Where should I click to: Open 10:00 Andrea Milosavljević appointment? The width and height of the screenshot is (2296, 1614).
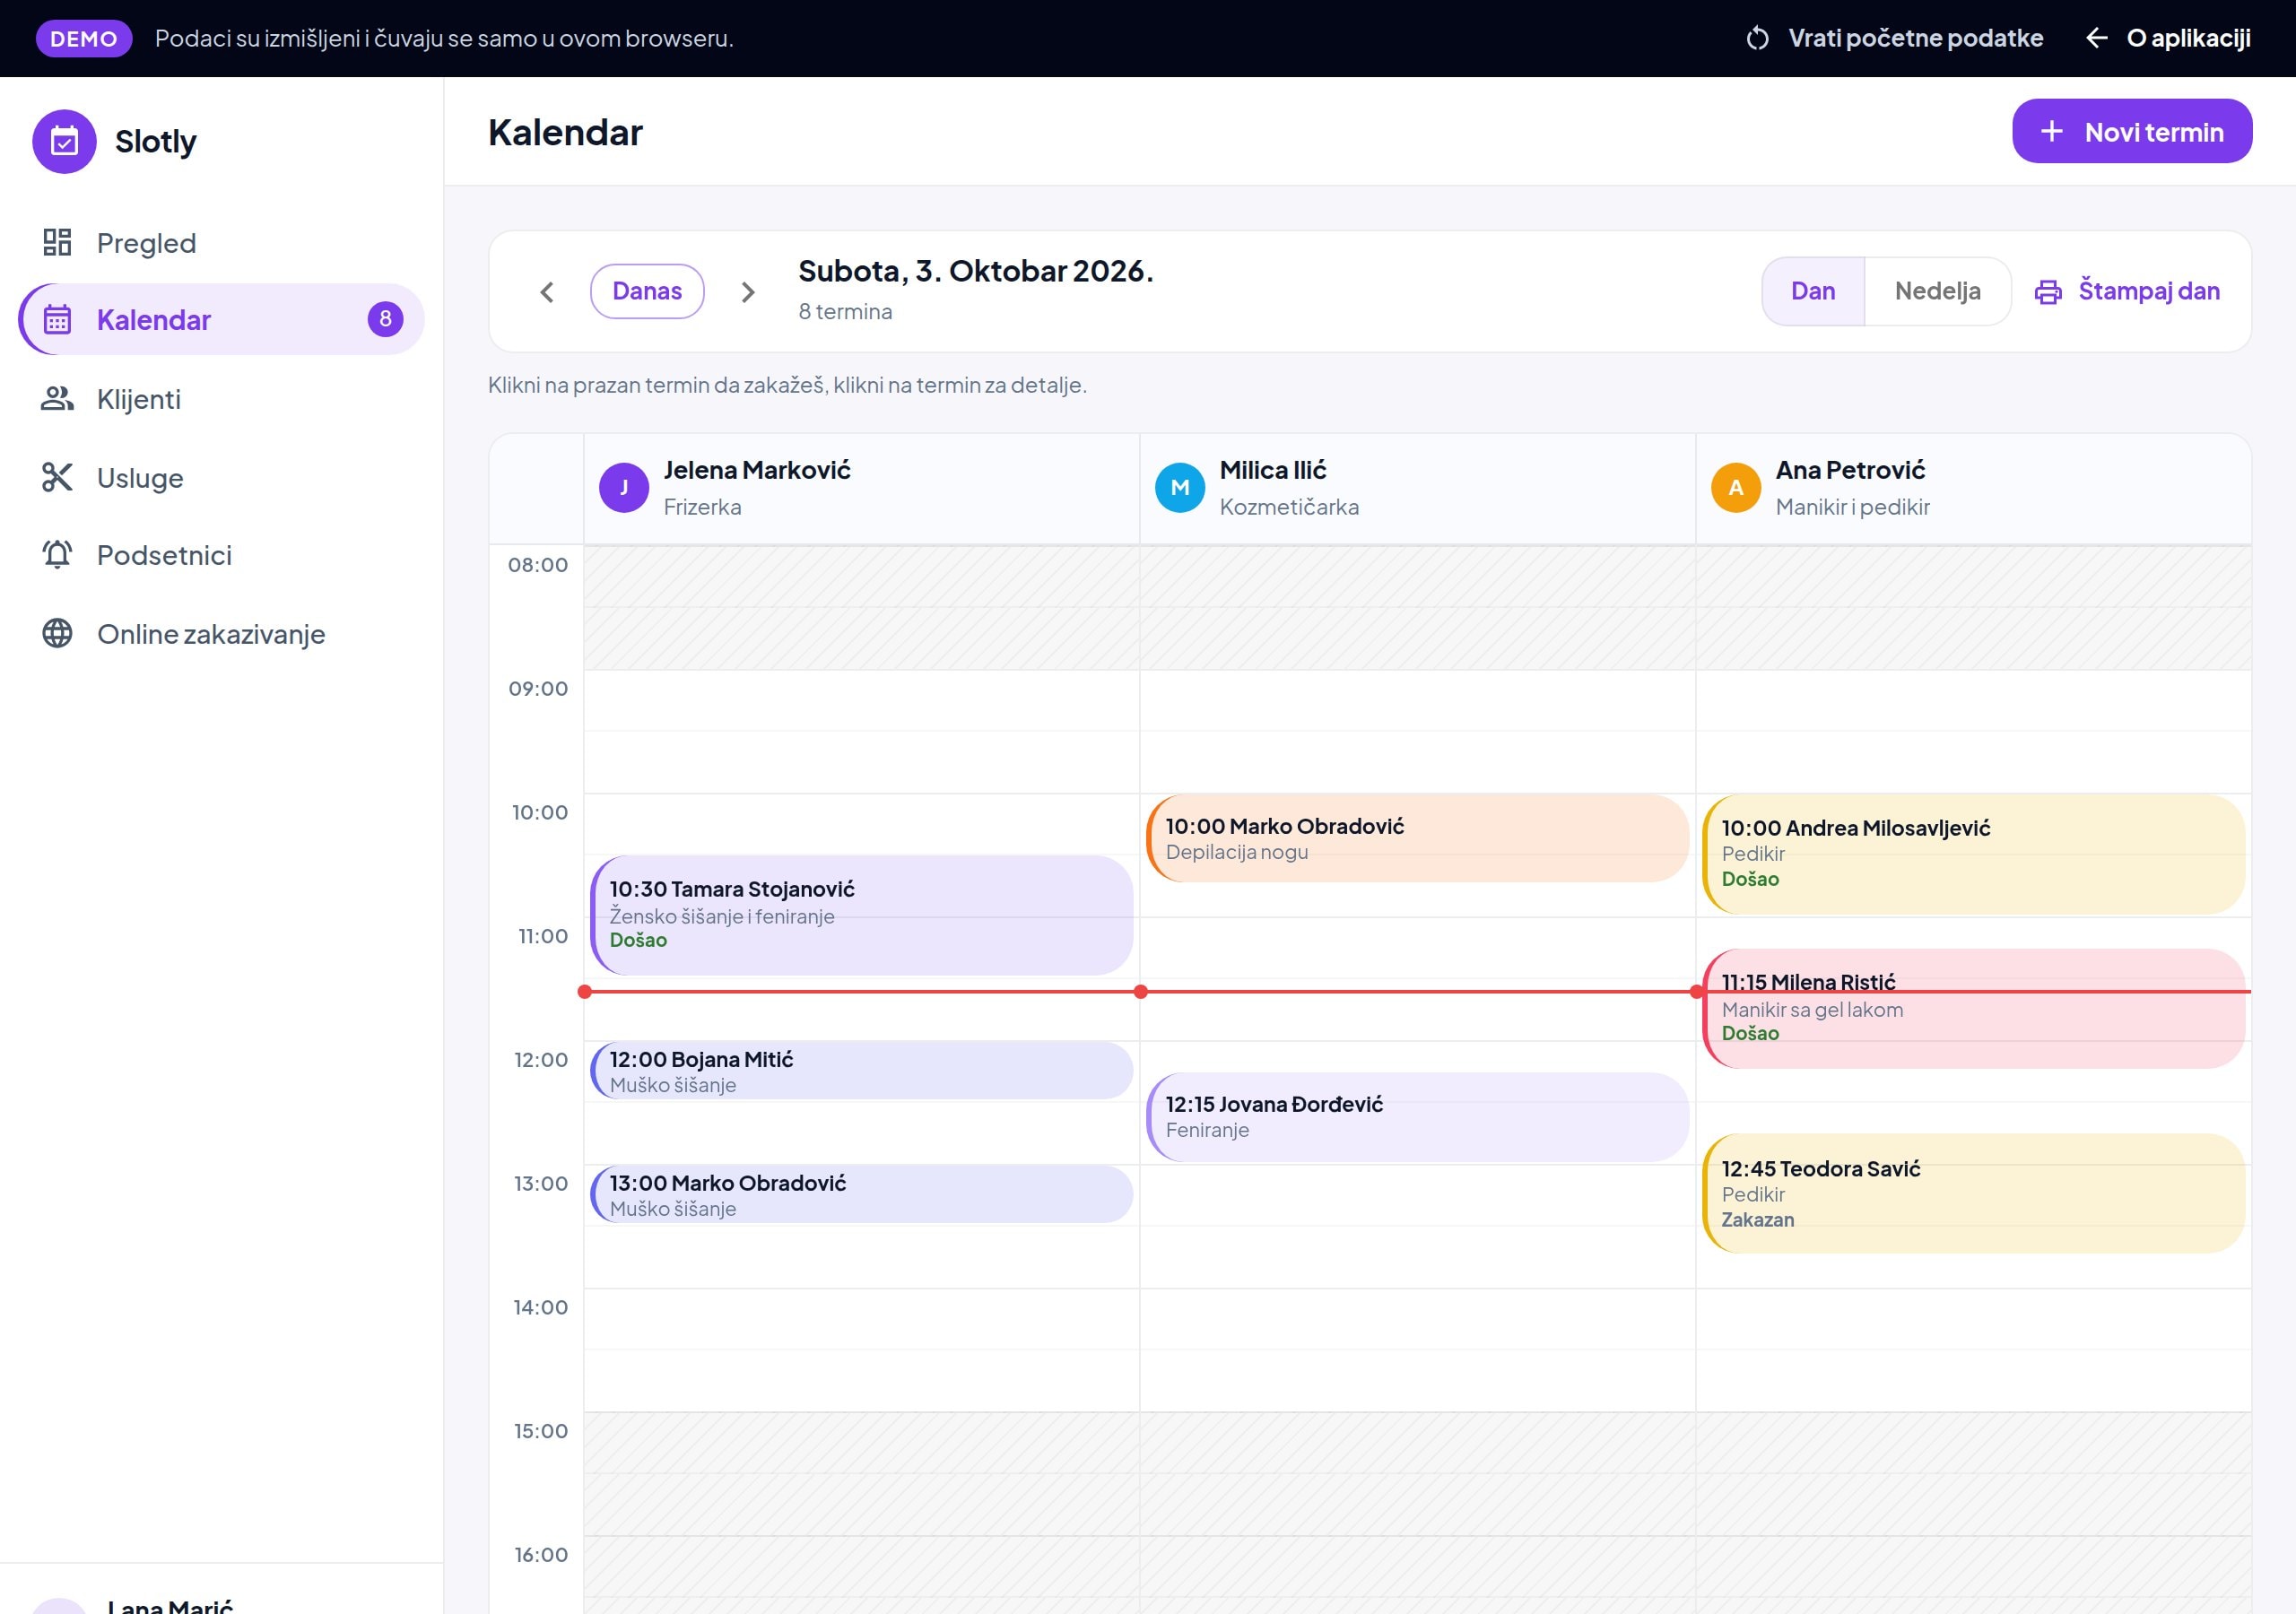pos(1974,854)
